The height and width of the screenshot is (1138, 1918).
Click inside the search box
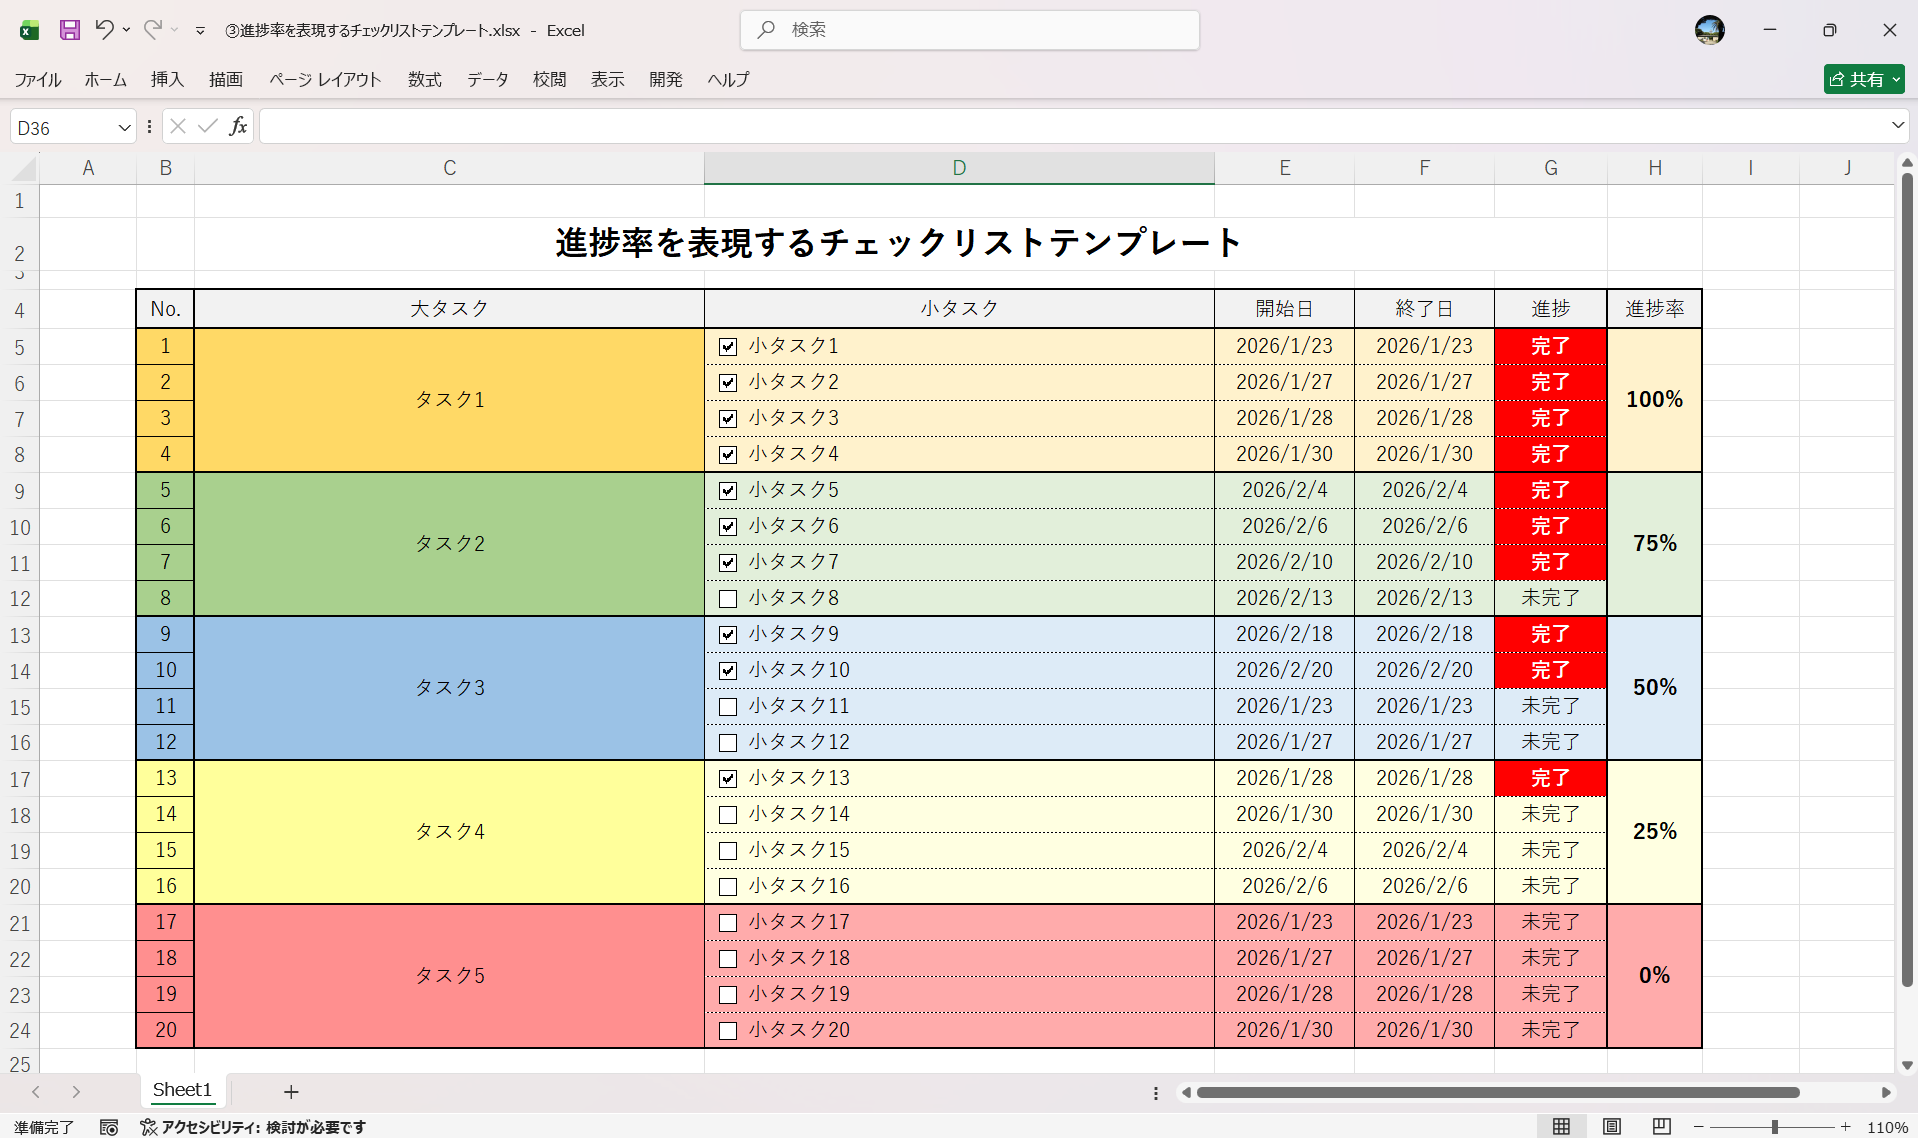[x=968, y=30]
